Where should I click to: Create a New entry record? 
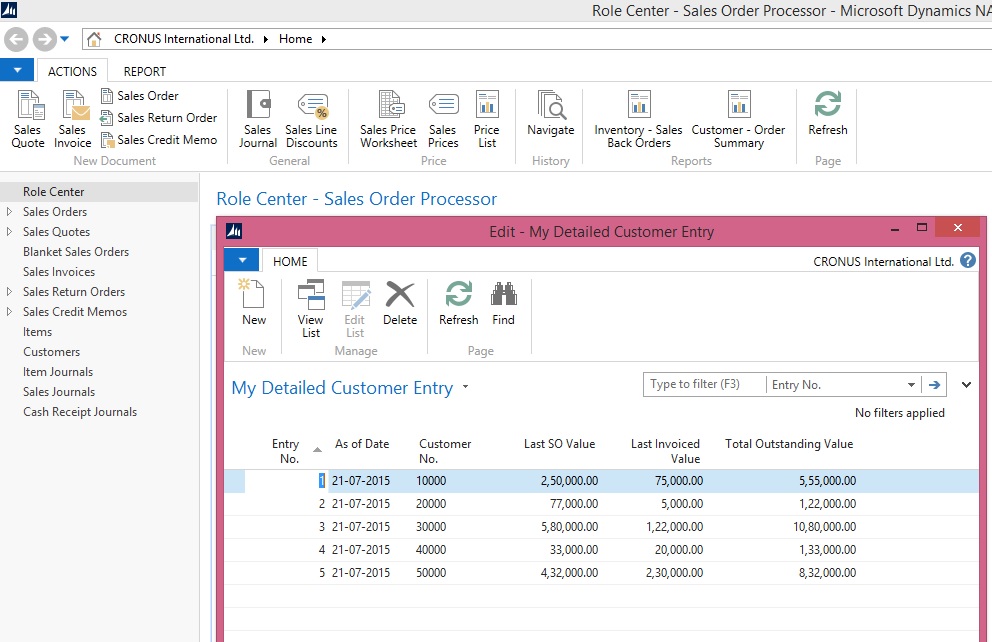point(254,303)
